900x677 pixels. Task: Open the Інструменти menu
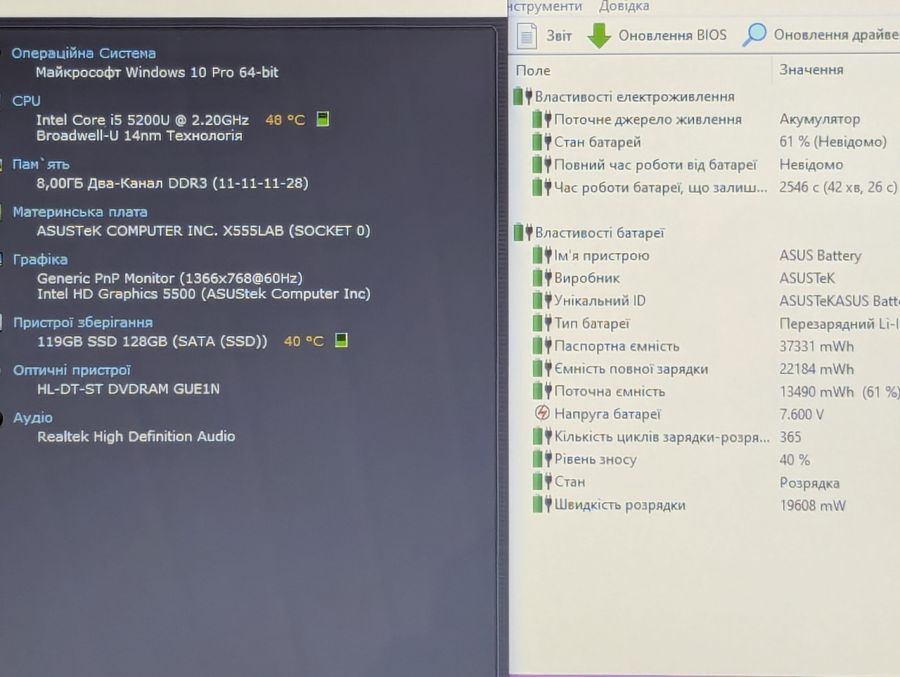click(x=545, y=6)
